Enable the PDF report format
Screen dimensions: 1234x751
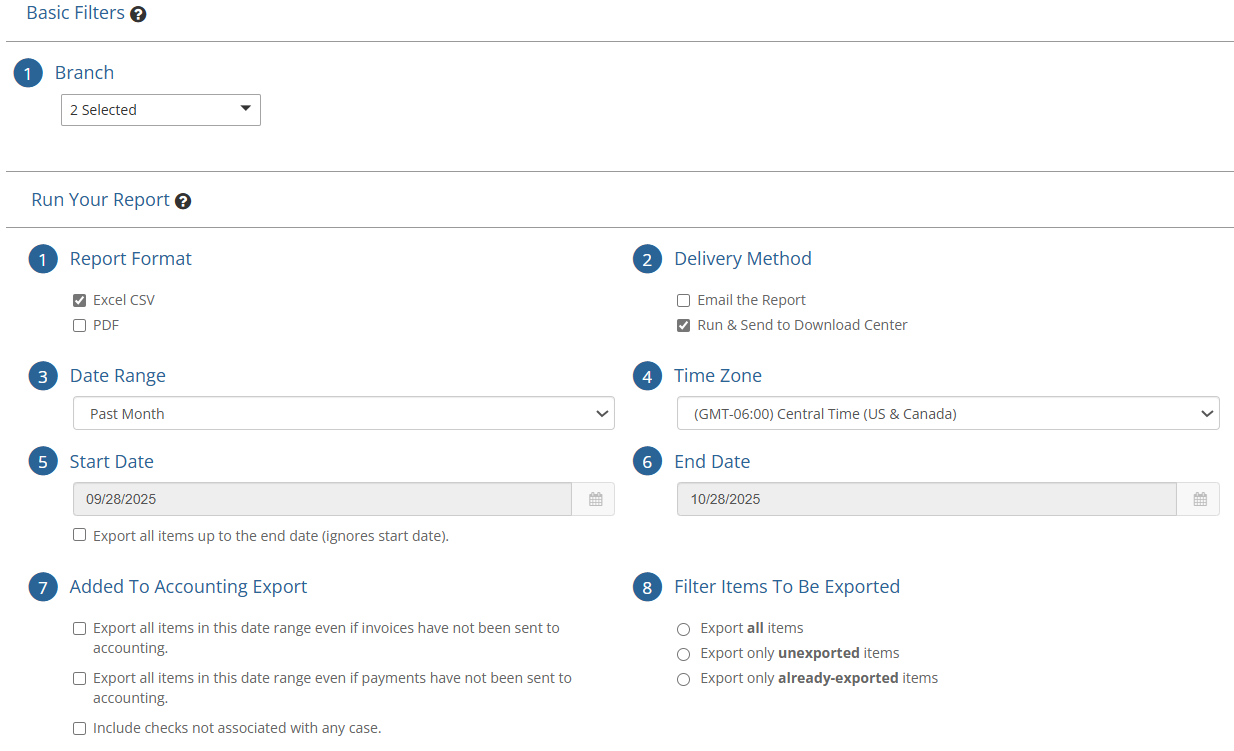pyautogui.click(x=79, y=325)
